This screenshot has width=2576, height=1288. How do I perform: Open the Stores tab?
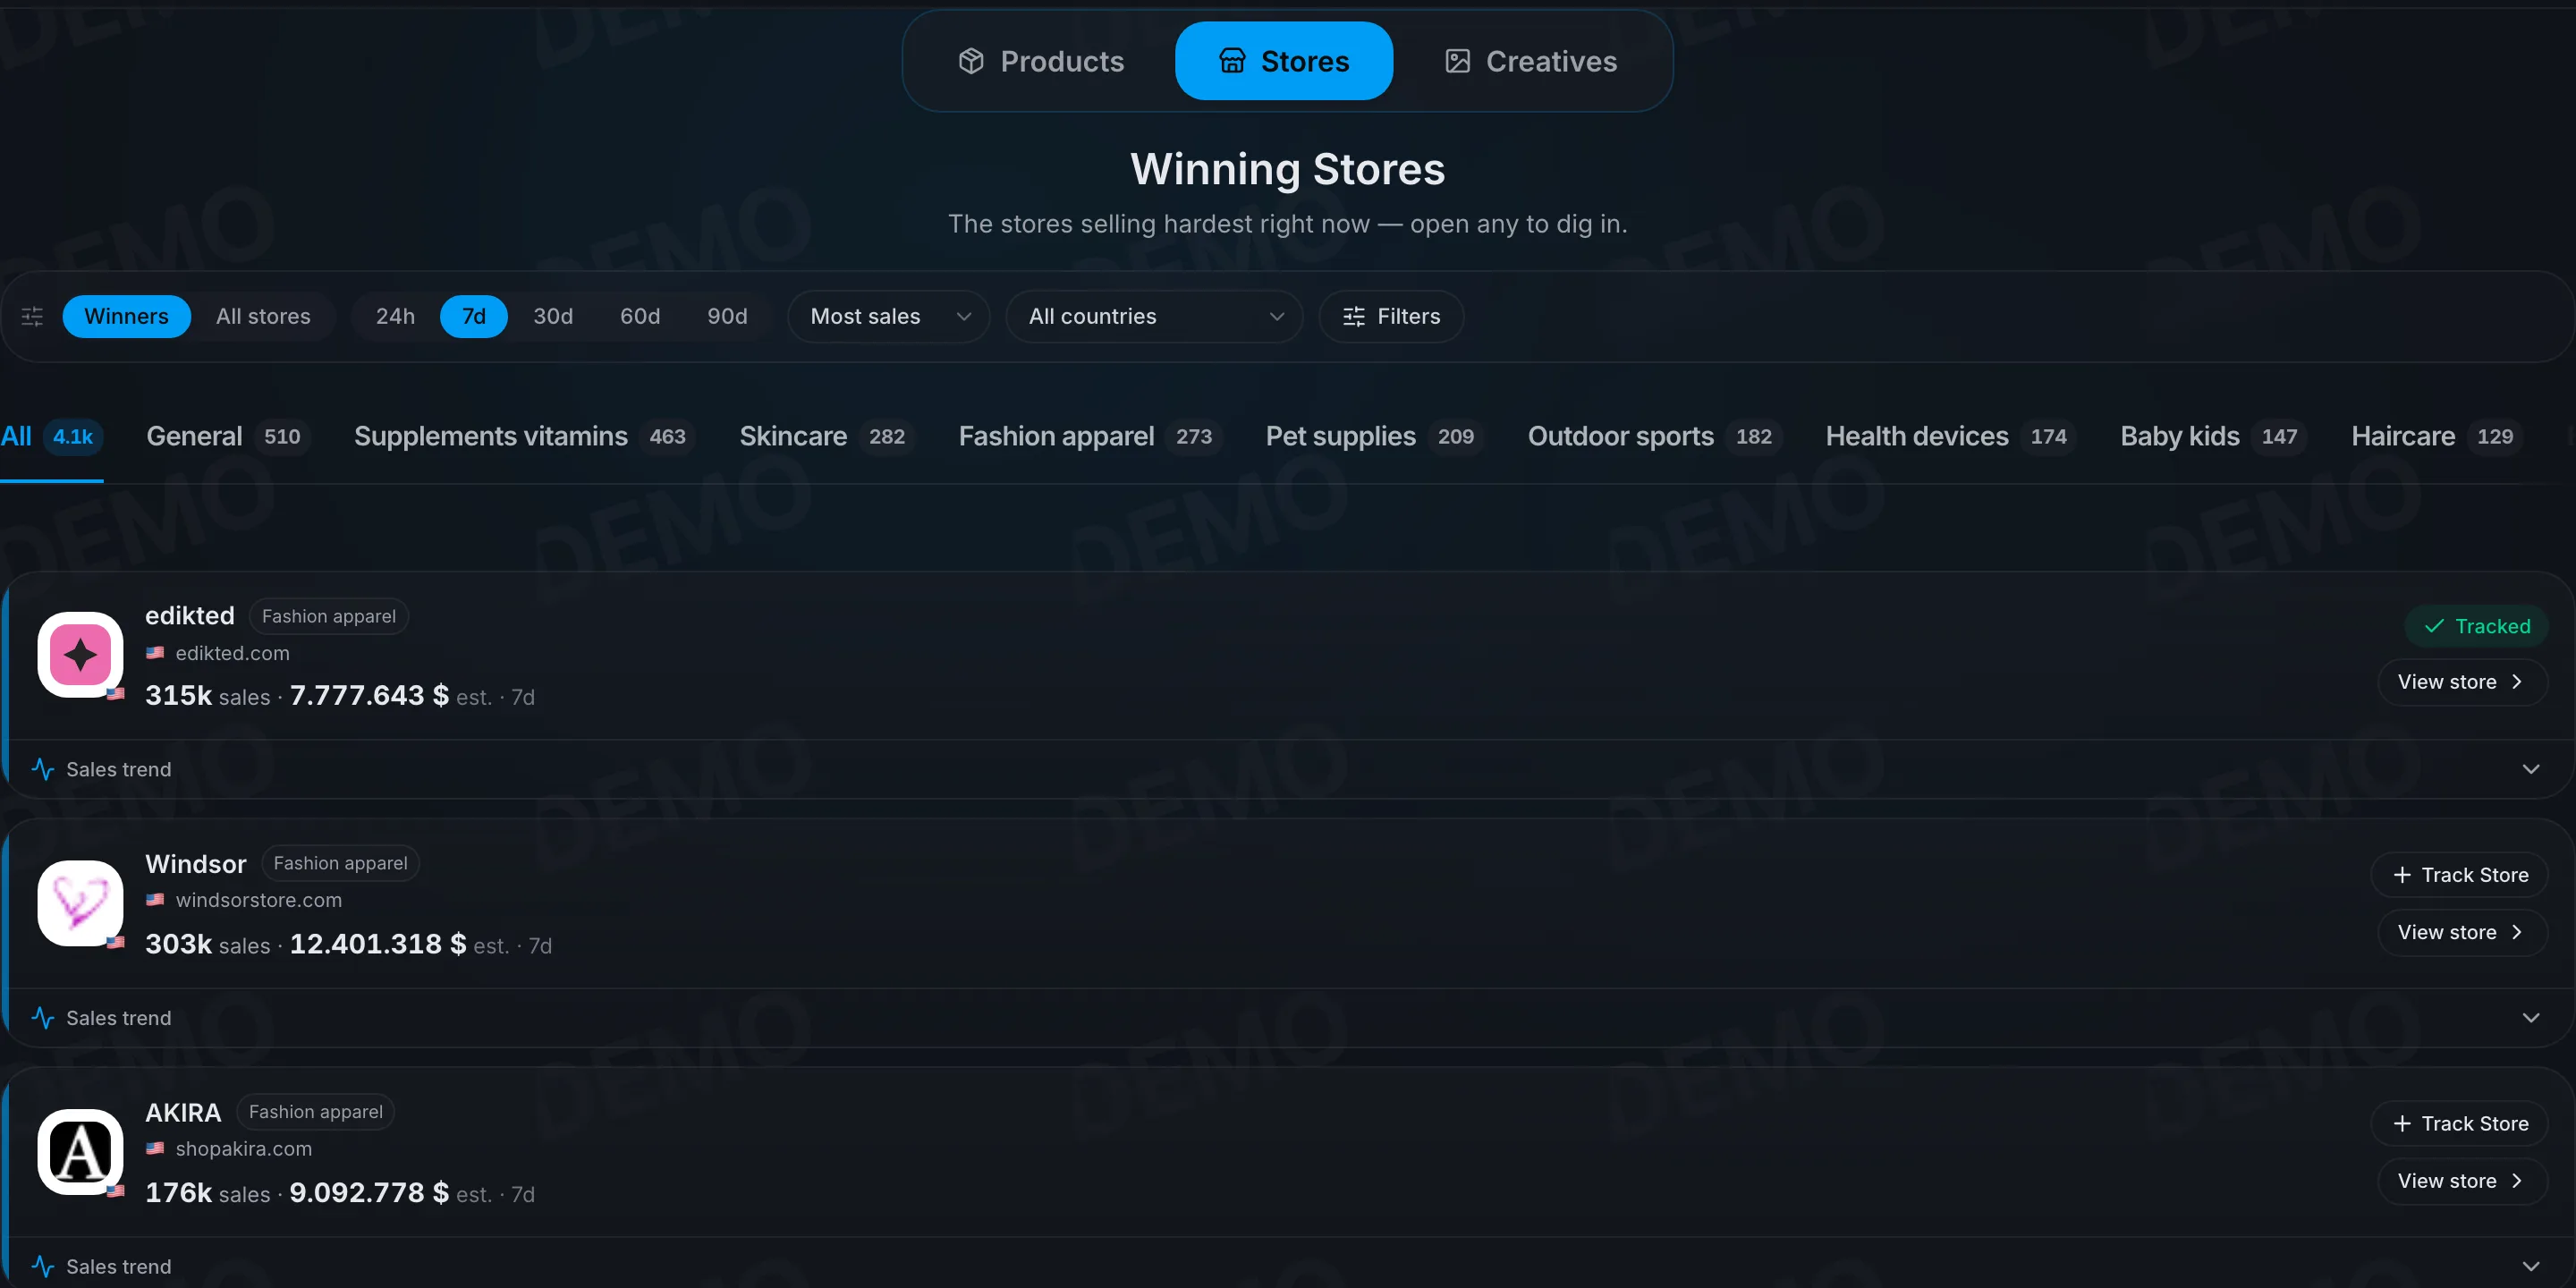(x=1284, y=61)
